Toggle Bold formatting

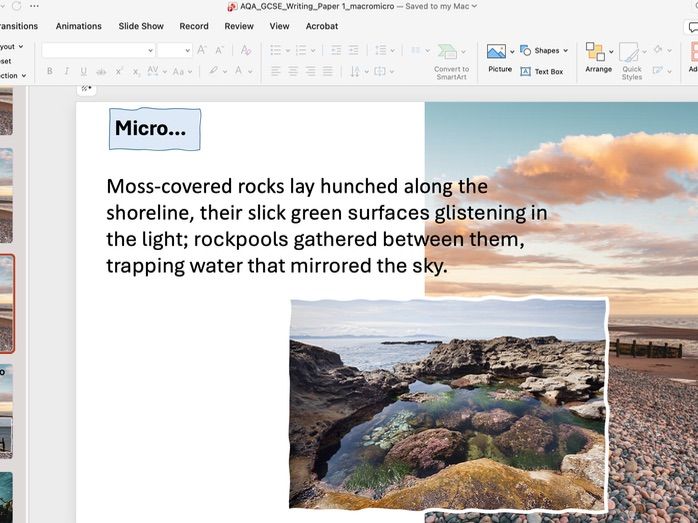click(x=50, y=71)
